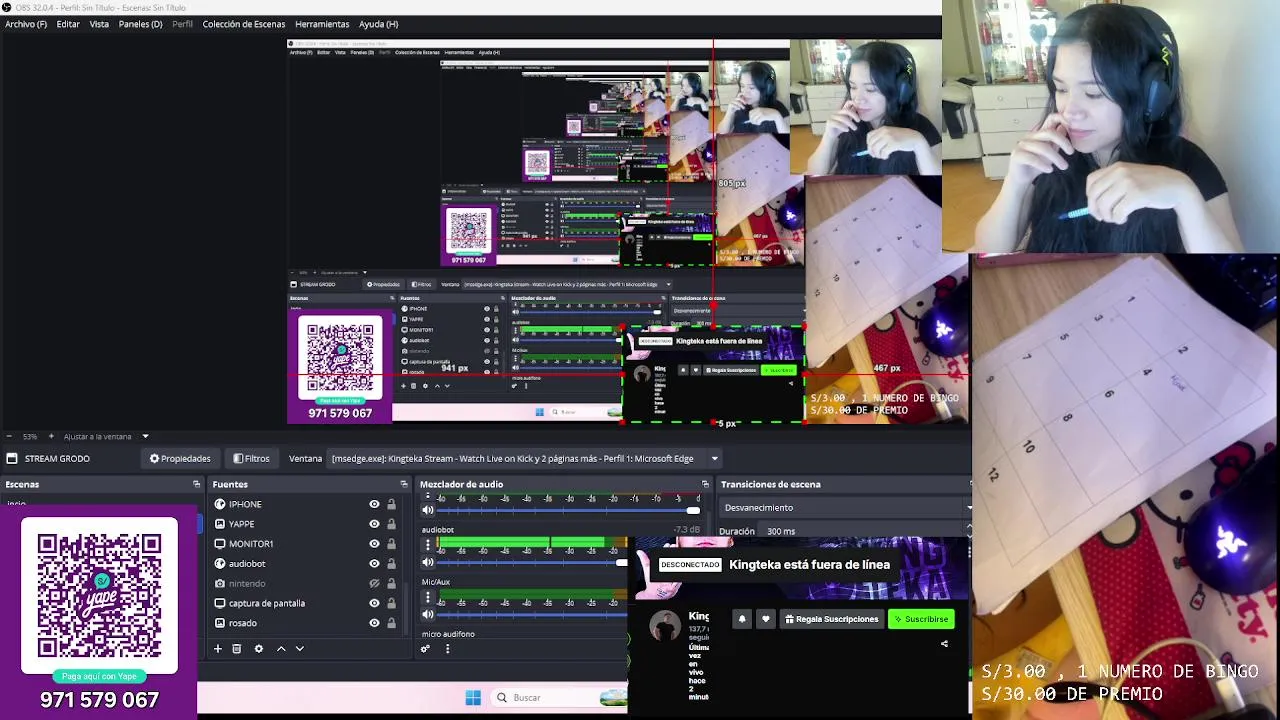Viewport: 1280px width, 720px height.
Task: Hide the captura de pantalla source
Action: 374,603
